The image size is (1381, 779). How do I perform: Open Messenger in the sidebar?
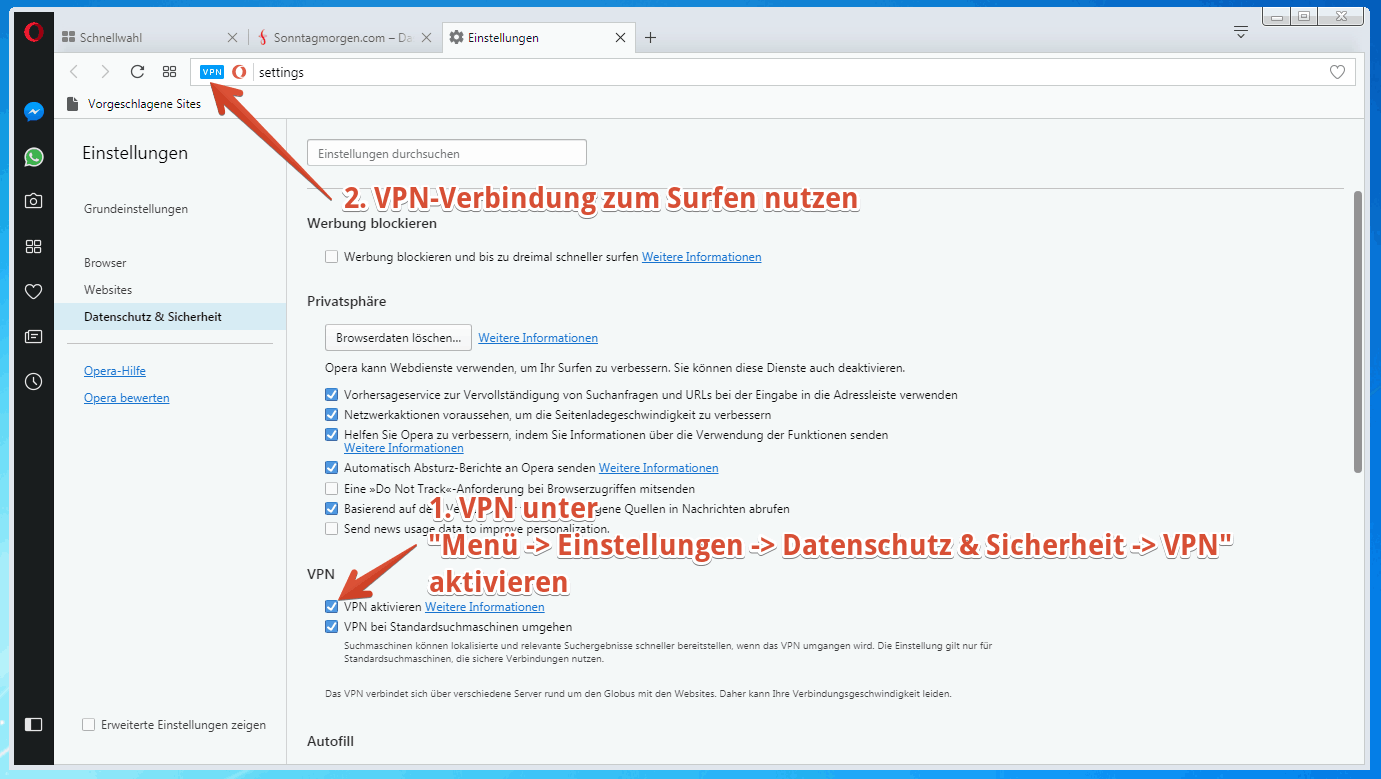click(x=34, y=112)
